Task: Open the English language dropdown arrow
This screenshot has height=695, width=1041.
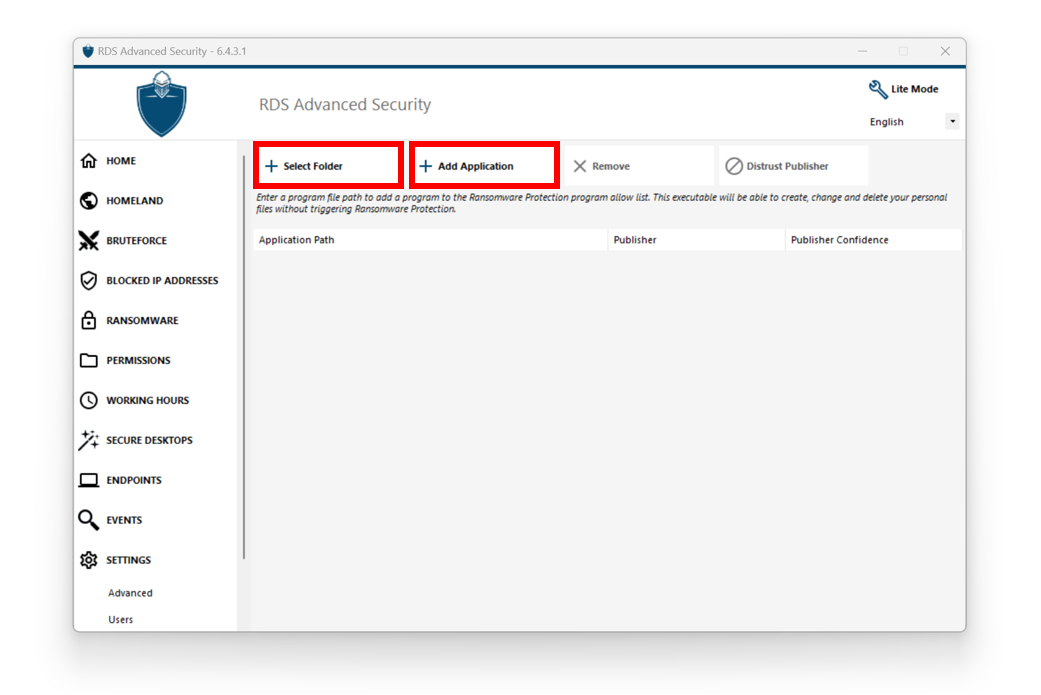Action: 953,121
